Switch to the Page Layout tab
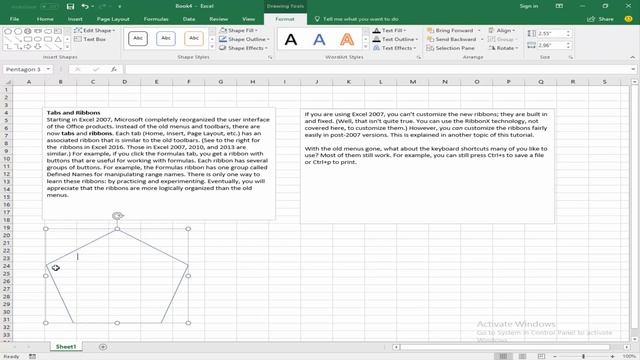 (113, 19)
